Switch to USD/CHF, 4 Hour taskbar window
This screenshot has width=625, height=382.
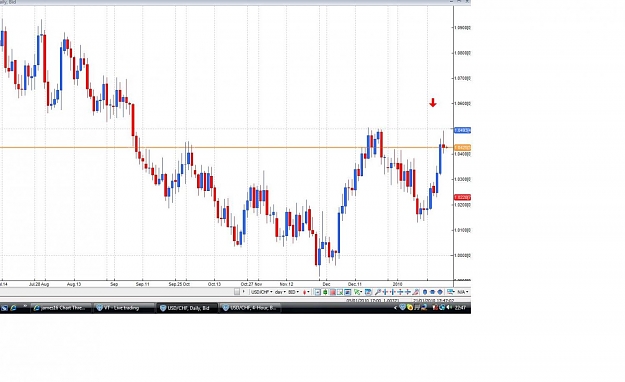click(250, 308)
